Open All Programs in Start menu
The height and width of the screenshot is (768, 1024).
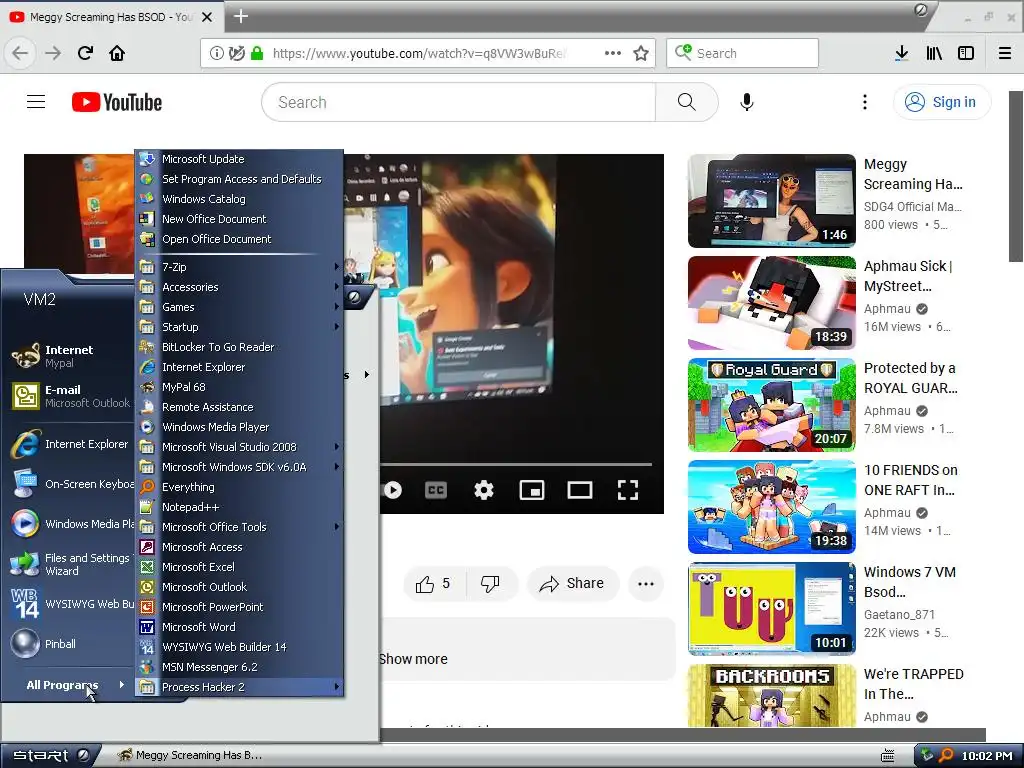[x=74, y=685]
